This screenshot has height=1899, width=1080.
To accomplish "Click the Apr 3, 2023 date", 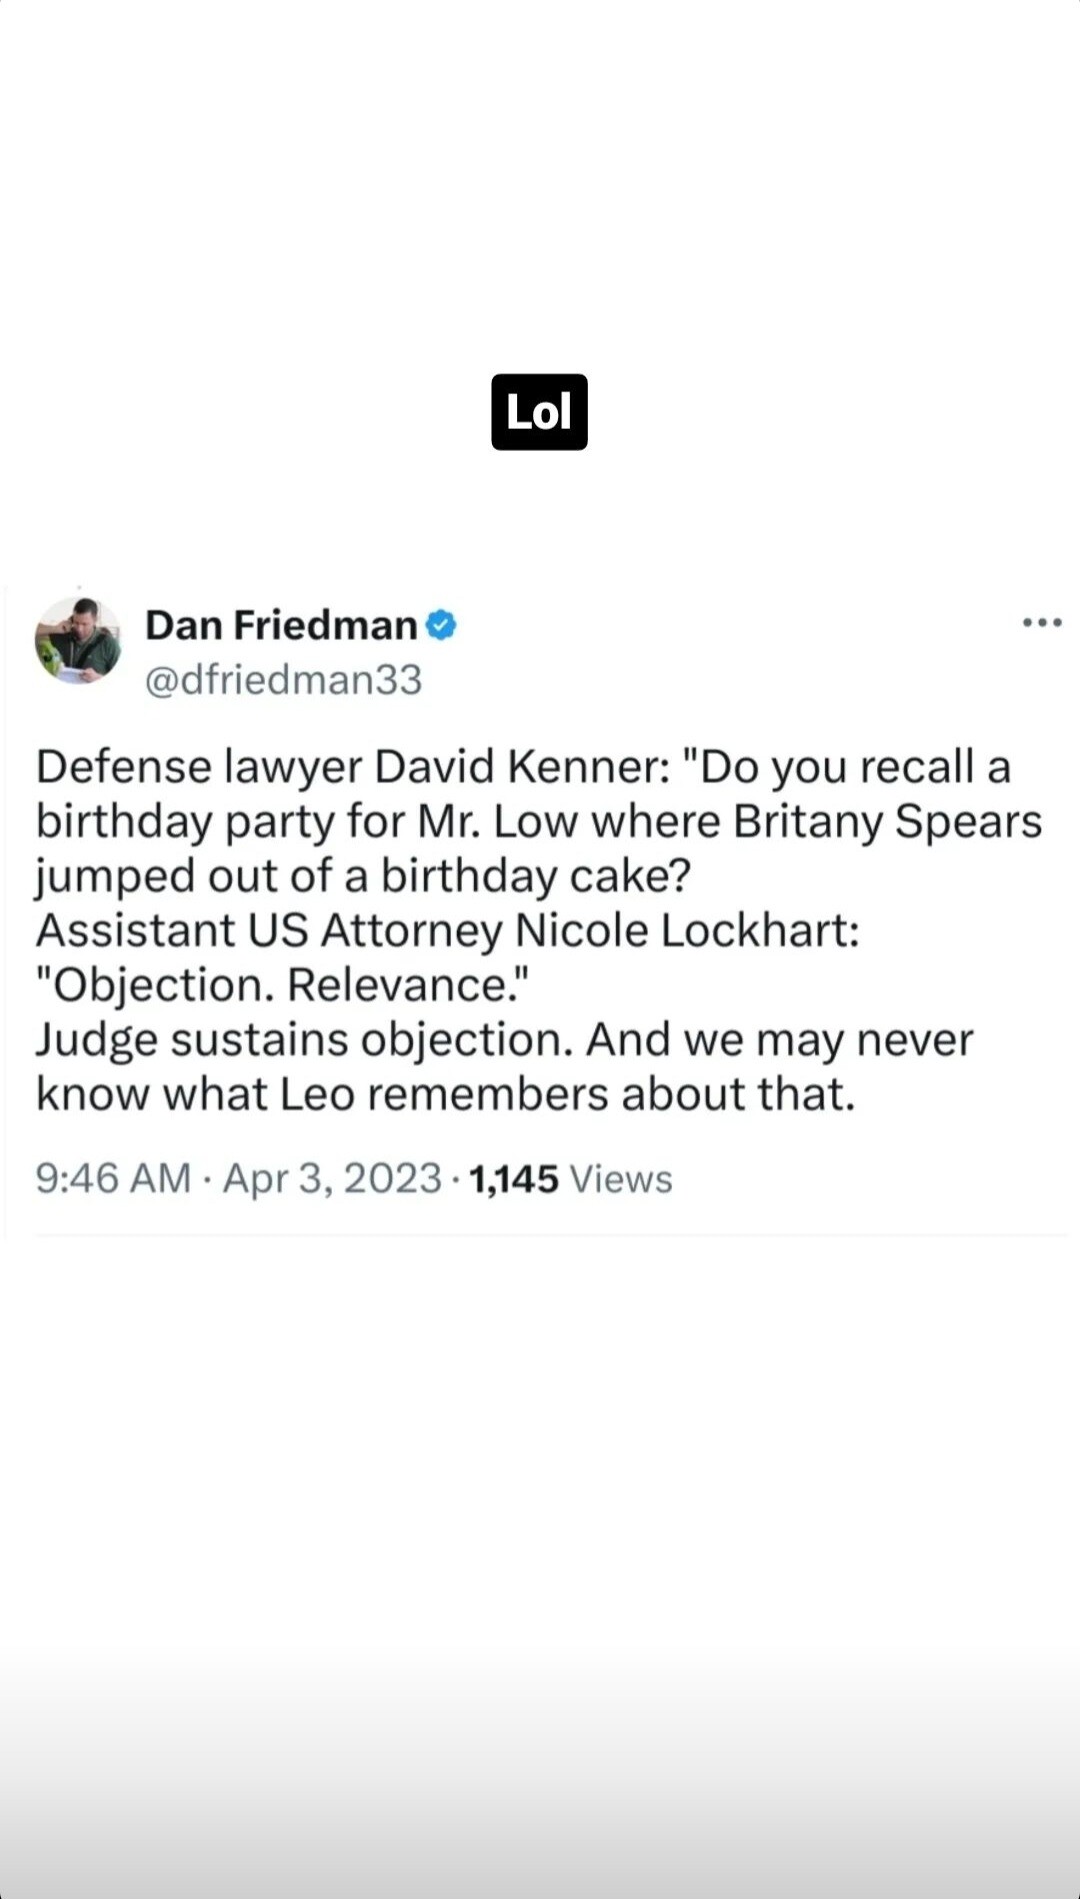I will pyautogui.click(x=332, y=1178).
